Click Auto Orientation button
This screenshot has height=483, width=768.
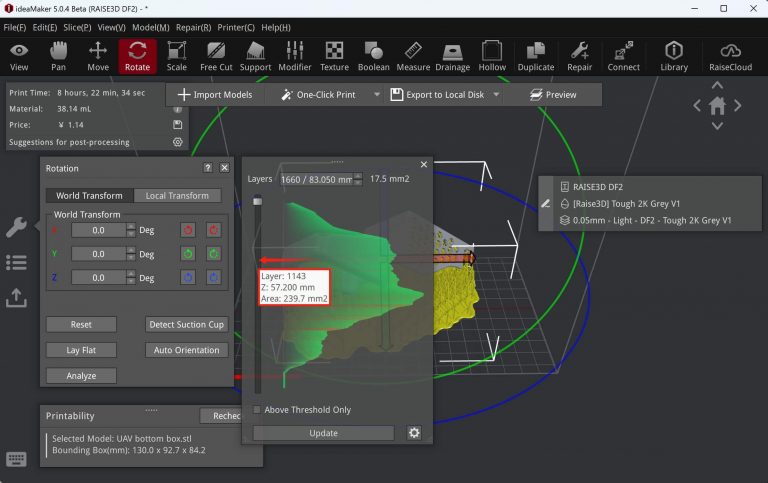(x=187, y=350)
